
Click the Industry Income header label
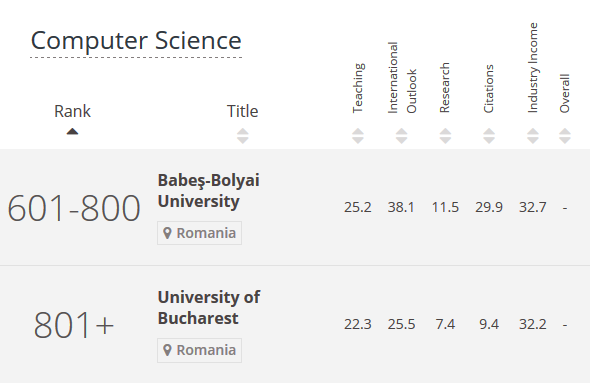click(x=532, y=68)
